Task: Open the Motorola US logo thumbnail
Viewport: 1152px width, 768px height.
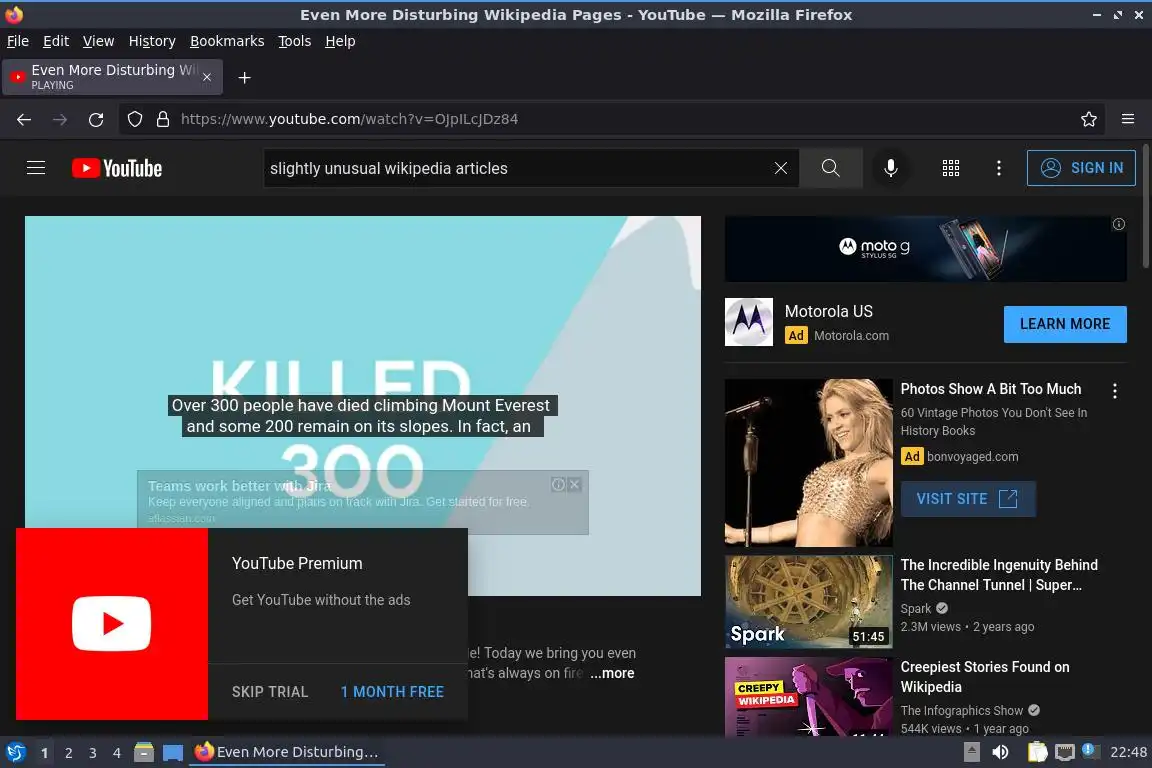Action: click(x=749, y=322)
